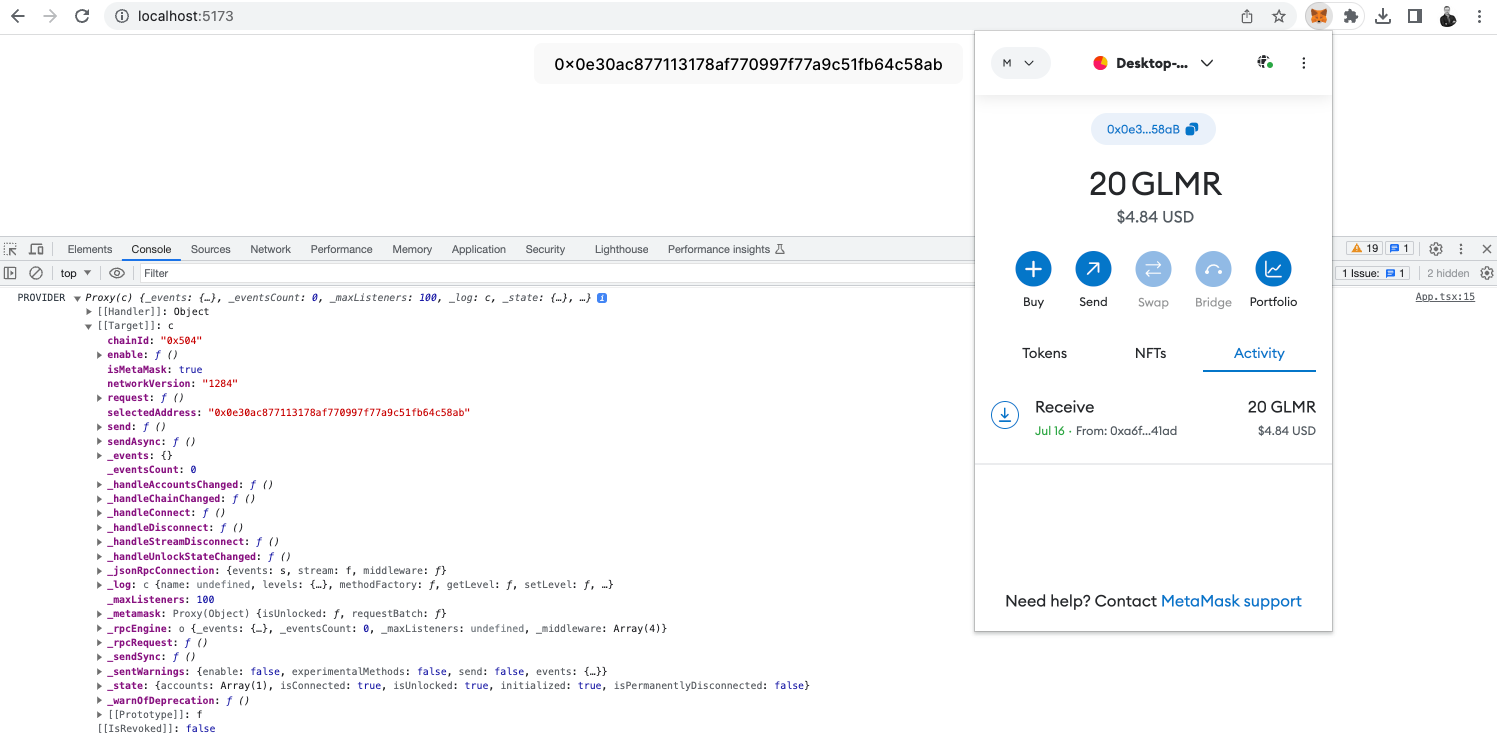This screenshot has height=736, width=1497.
Task: Expand the [[Handler]] node
Action: pyautogui.click(x=91, y=312)
